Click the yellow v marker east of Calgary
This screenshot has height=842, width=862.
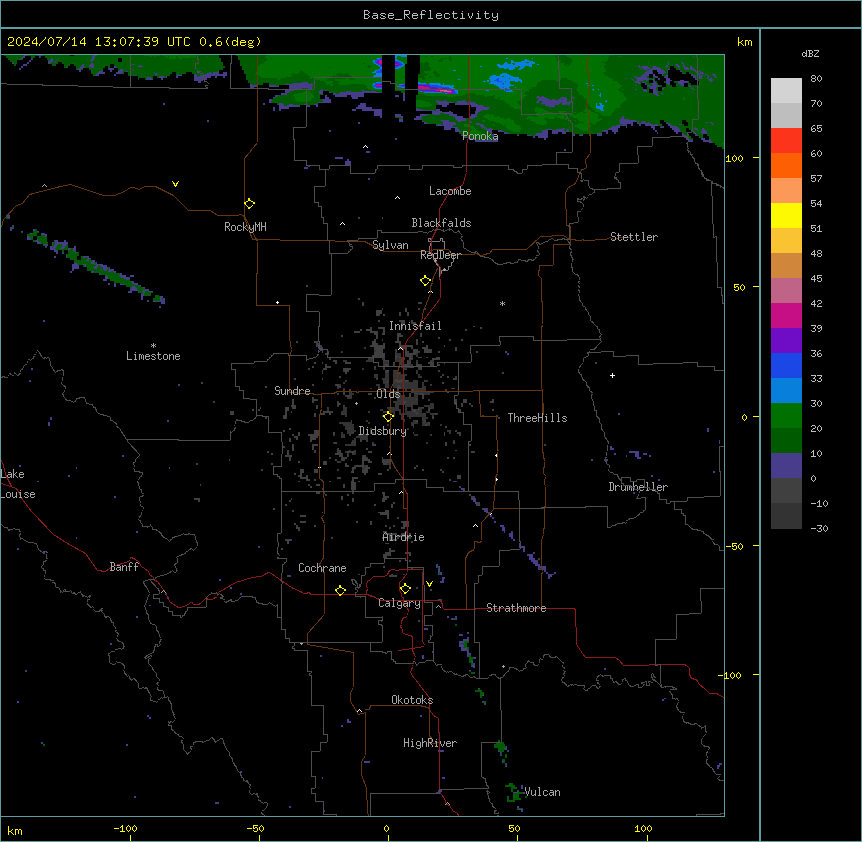[429, 584]
